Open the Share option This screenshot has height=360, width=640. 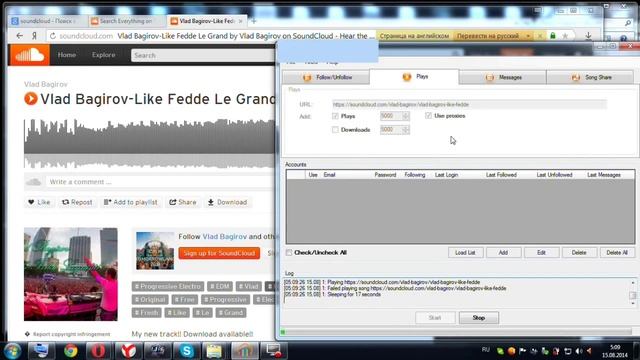[x=183, y=202]
